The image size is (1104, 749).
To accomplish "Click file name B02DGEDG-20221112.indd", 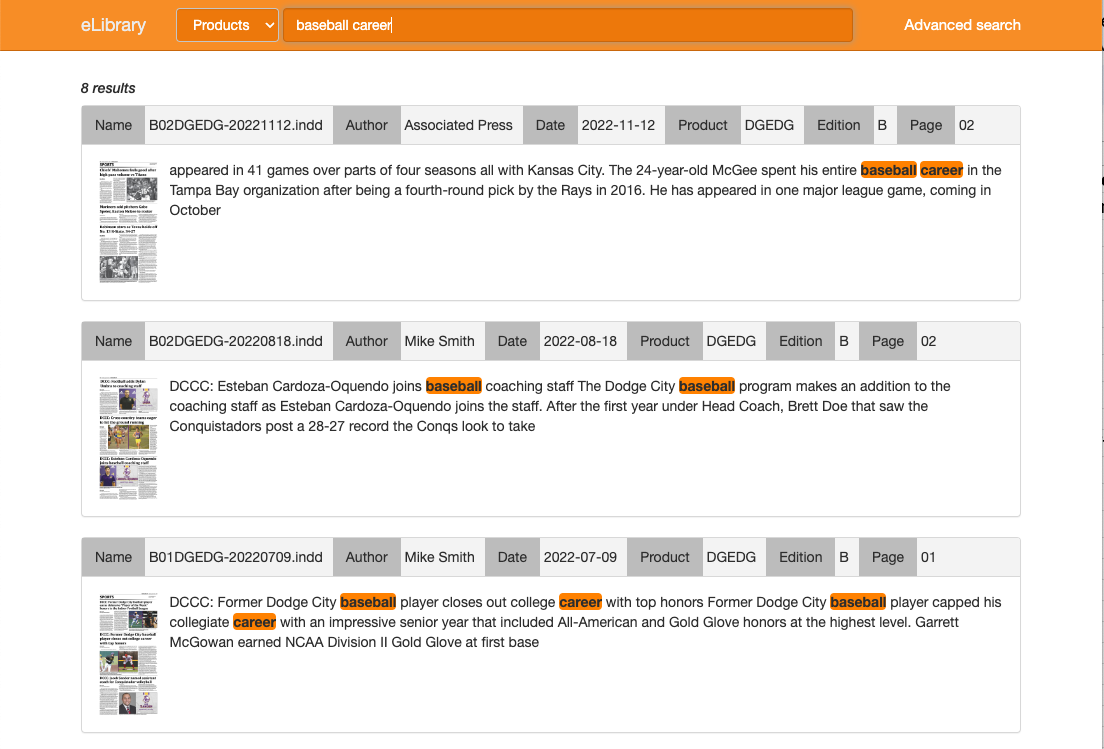I will (236, 125).
